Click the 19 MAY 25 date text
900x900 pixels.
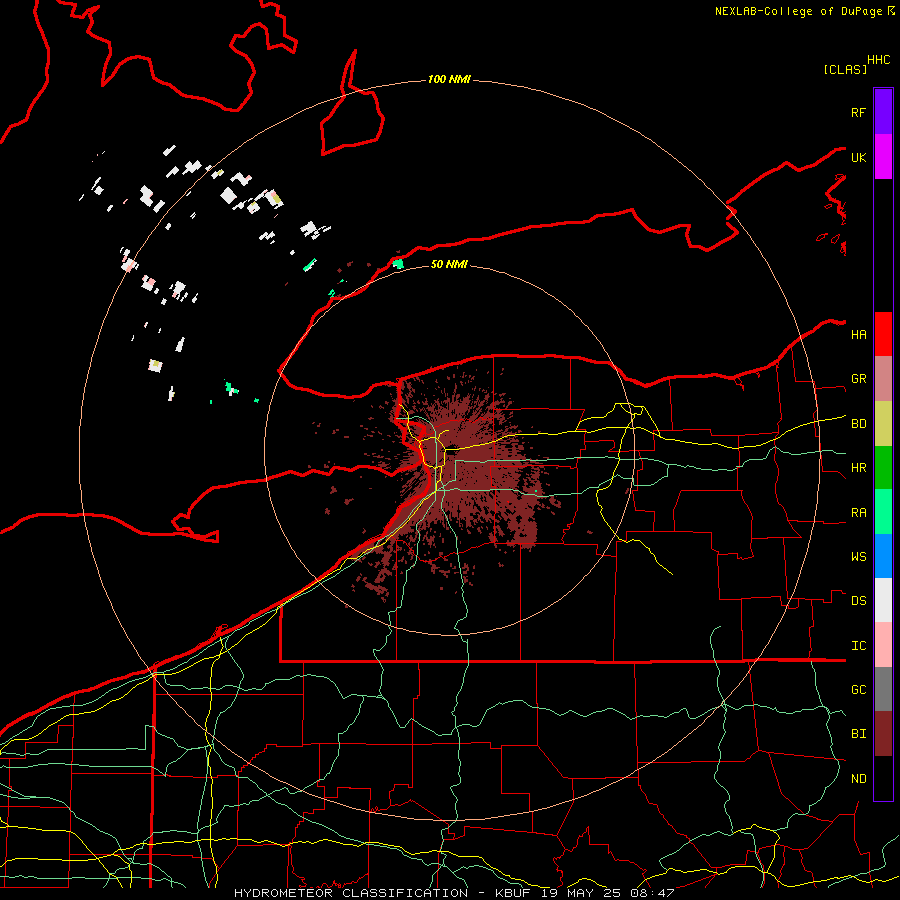click(x=580, y=893)
